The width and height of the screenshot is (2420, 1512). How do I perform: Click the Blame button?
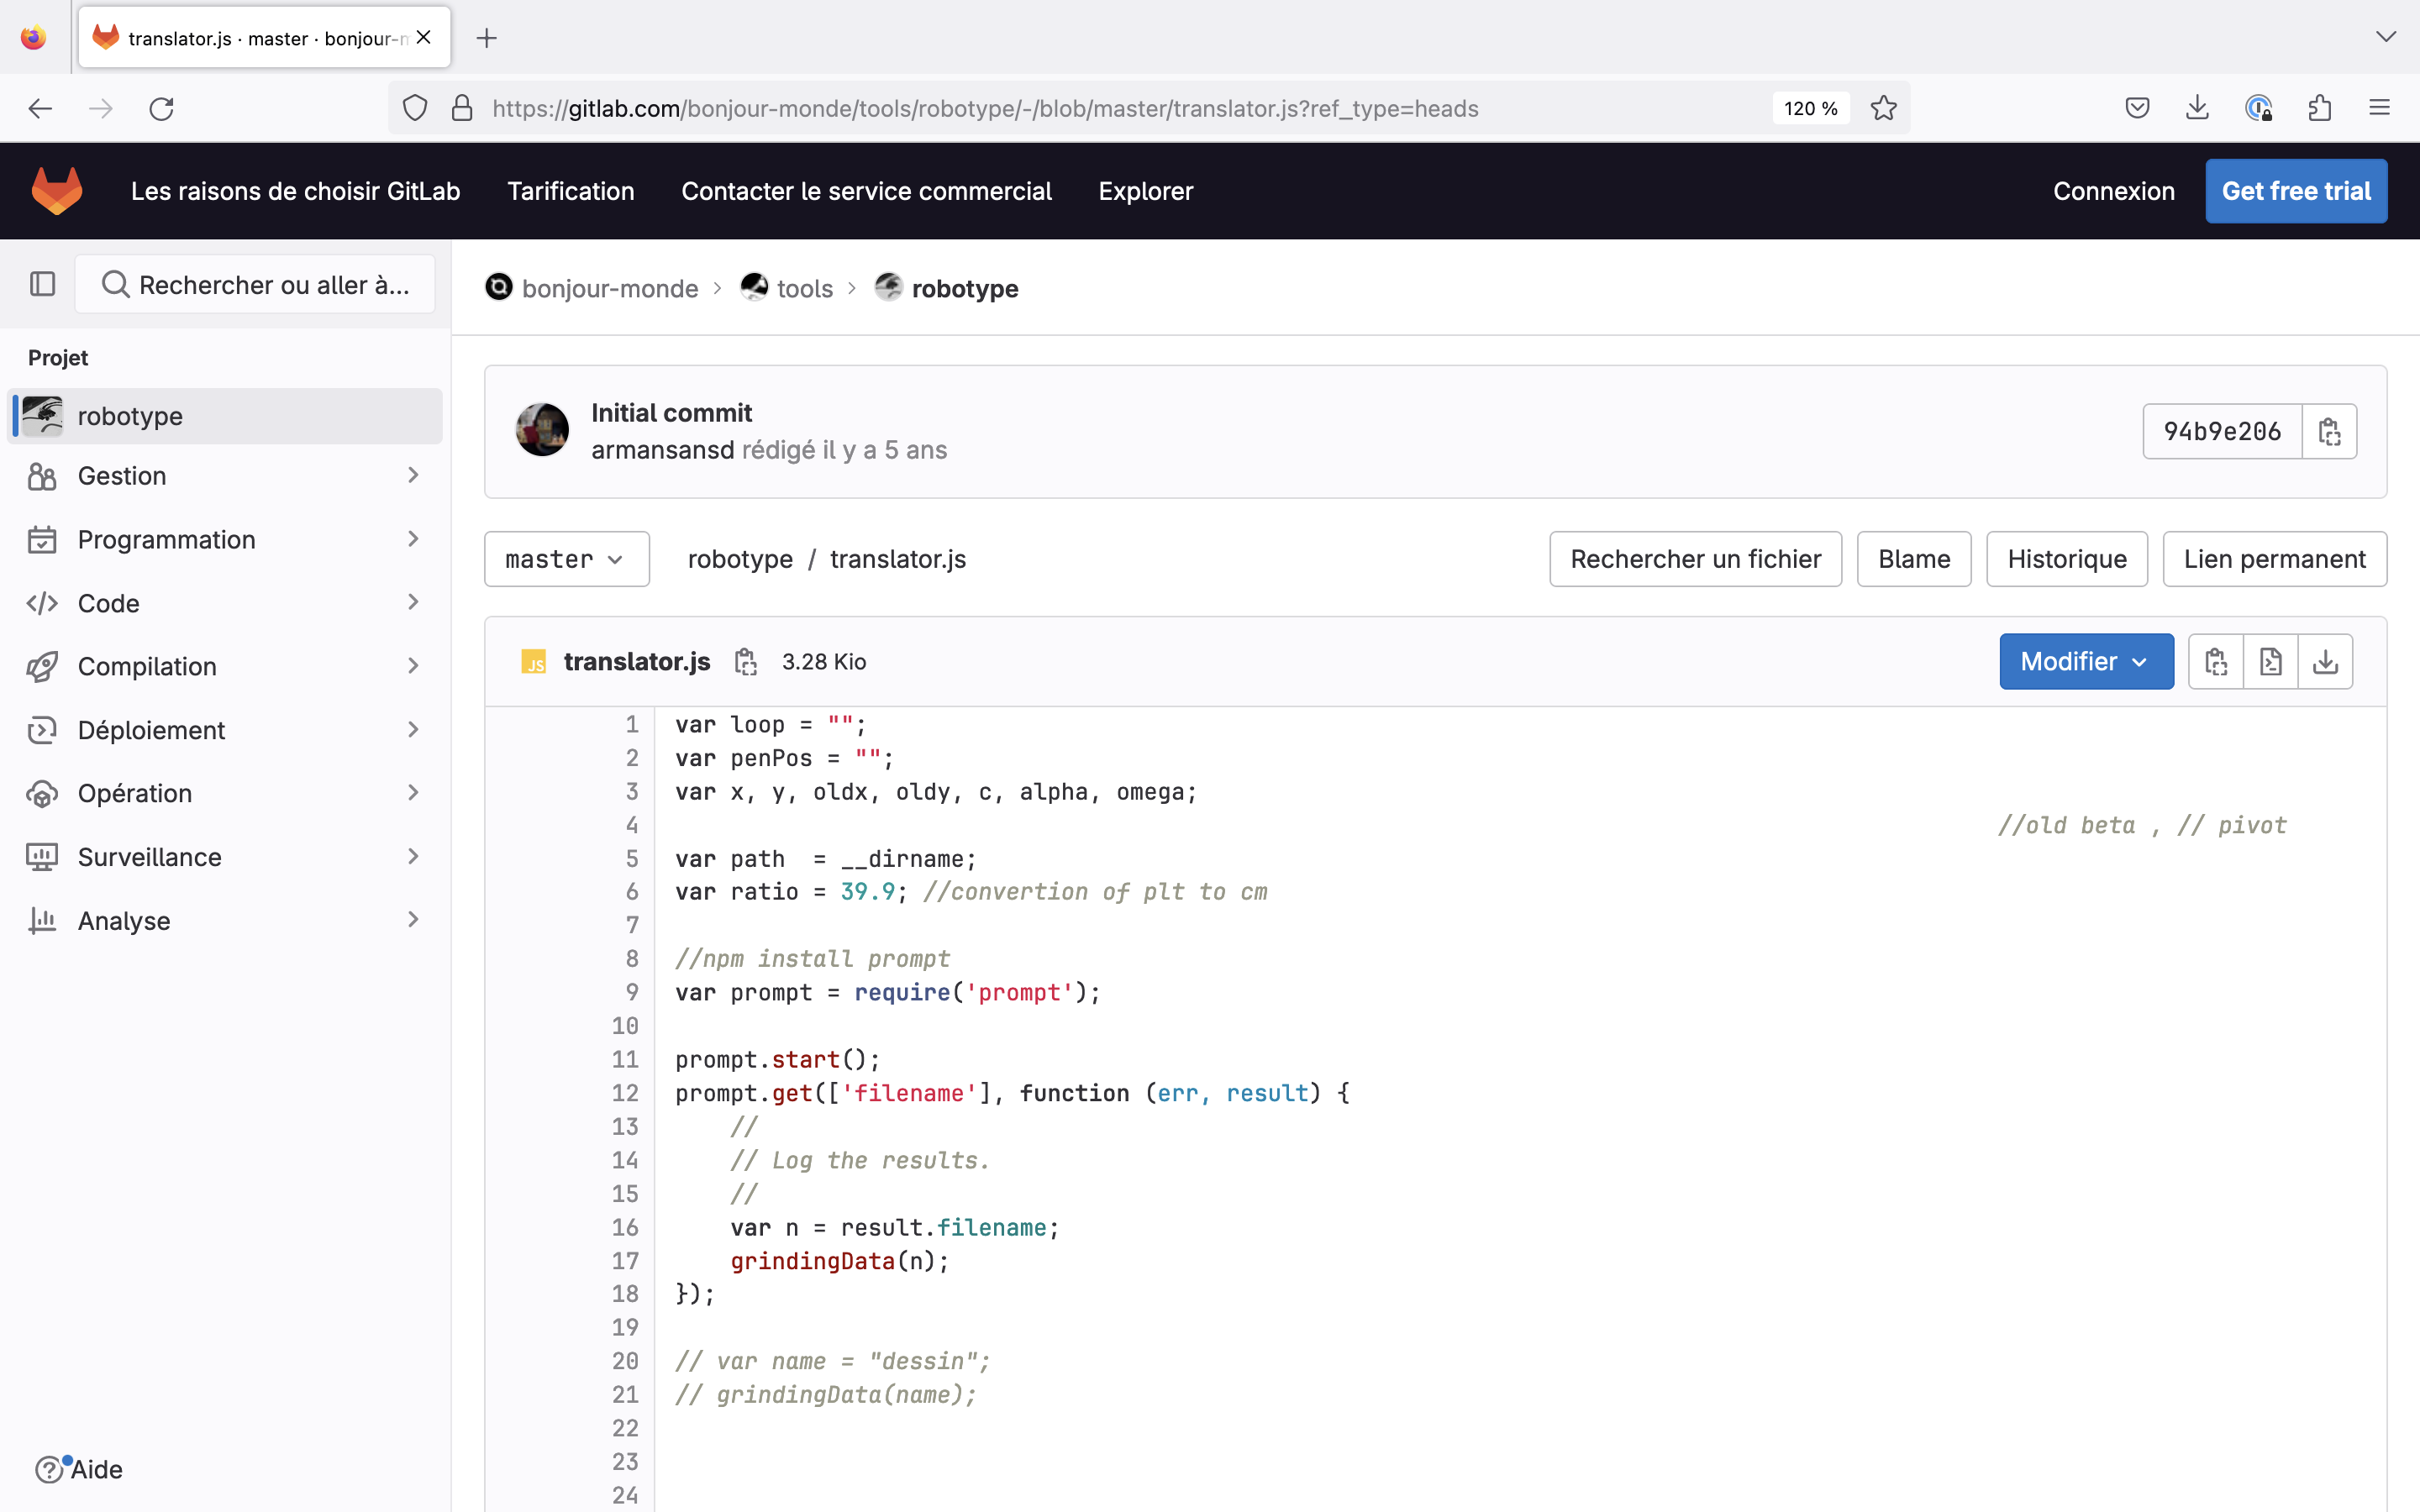tap(1913, 559)
